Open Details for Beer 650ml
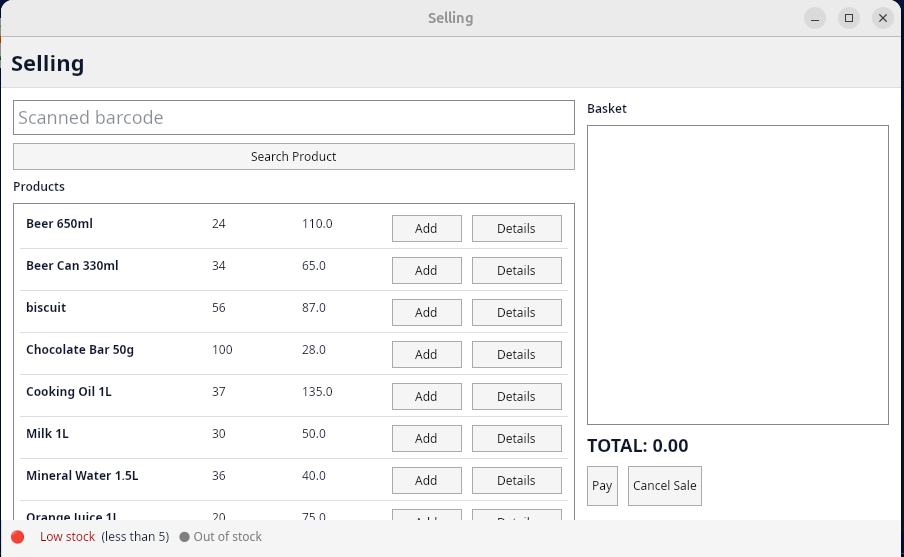 coord(516,228)
